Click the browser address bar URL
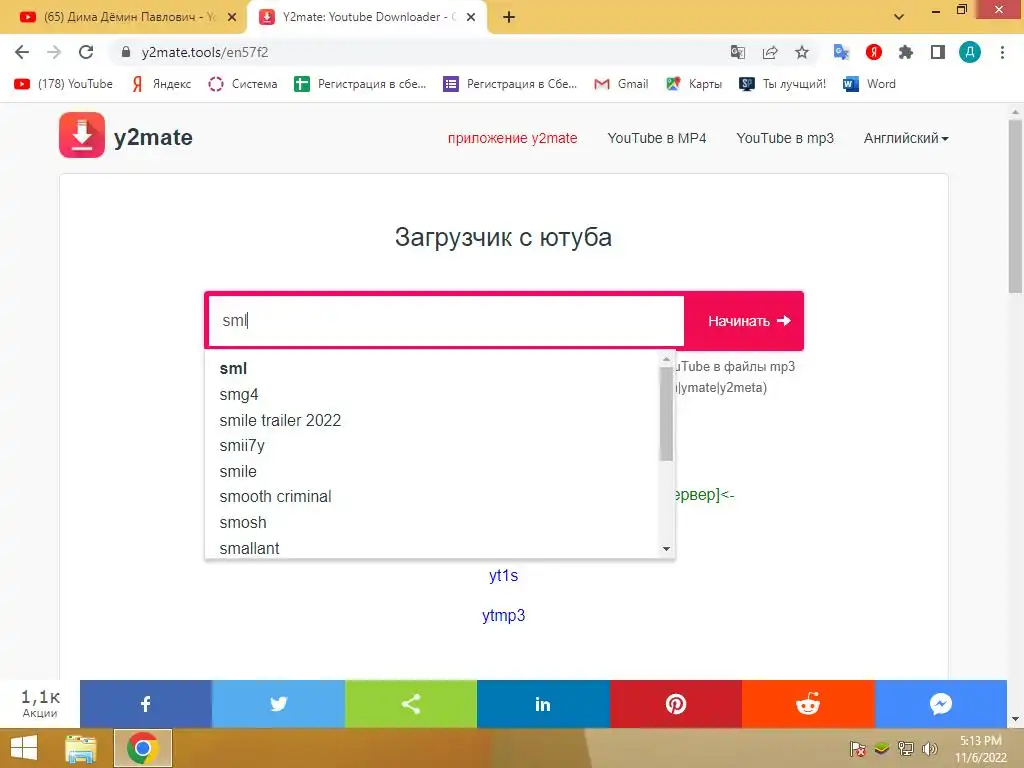Viewport: 1024px width, 768px height. 205,52
